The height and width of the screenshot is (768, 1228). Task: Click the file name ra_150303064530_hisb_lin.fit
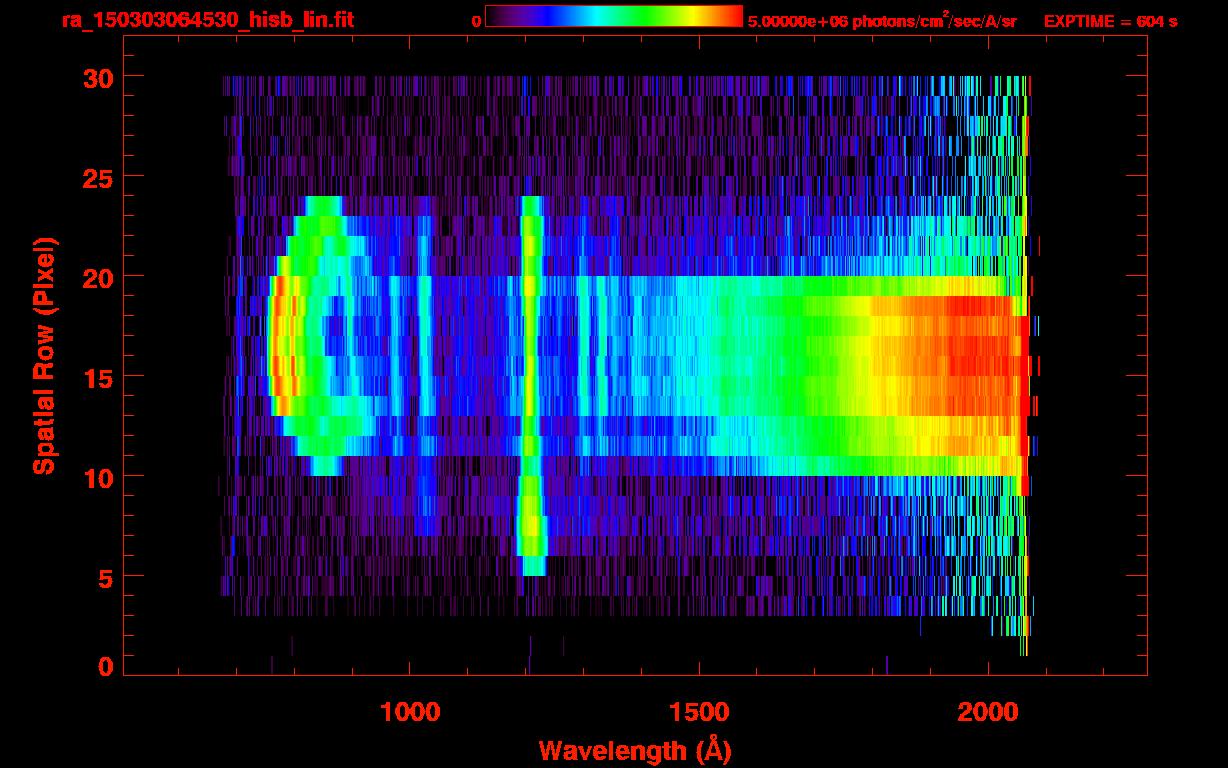pyautogui.click(x=207, y=20)
